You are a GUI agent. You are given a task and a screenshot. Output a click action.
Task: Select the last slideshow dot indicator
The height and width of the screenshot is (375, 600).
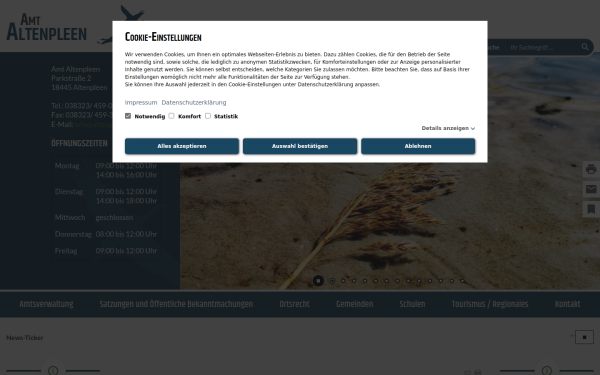tap(462, 281)
